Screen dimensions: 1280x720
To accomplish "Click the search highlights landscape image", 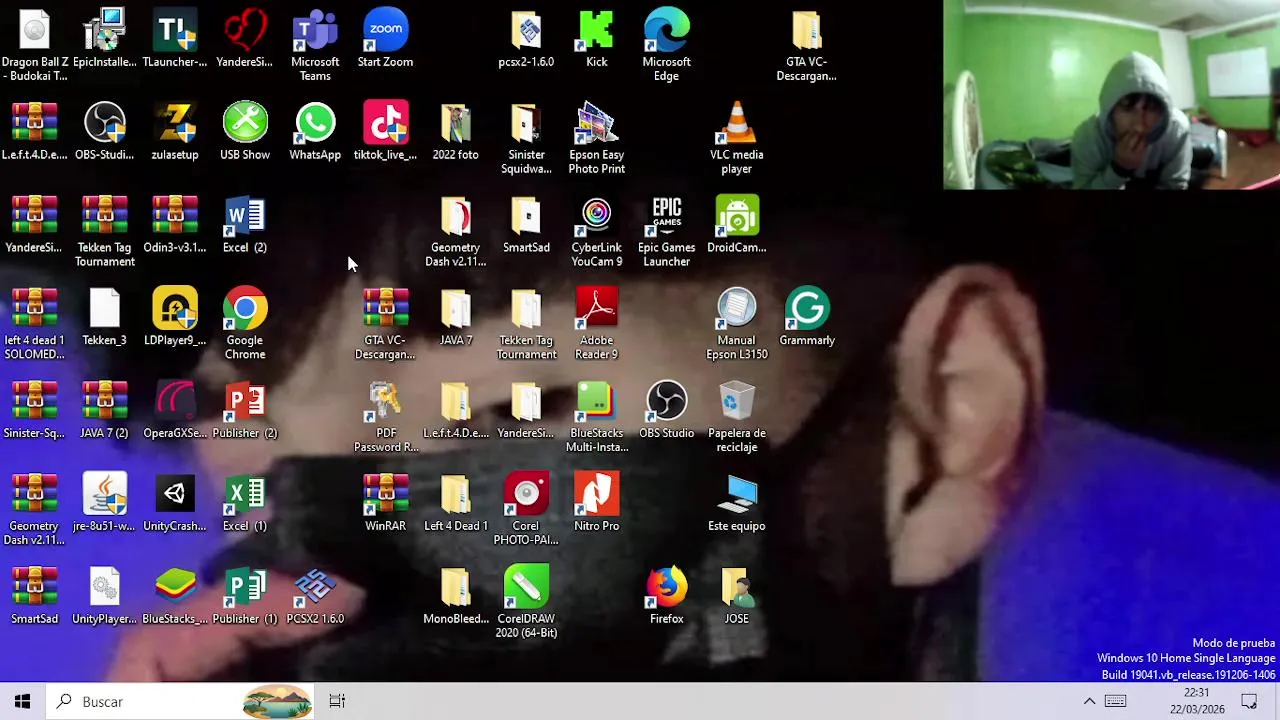I will tap(277, 701).
